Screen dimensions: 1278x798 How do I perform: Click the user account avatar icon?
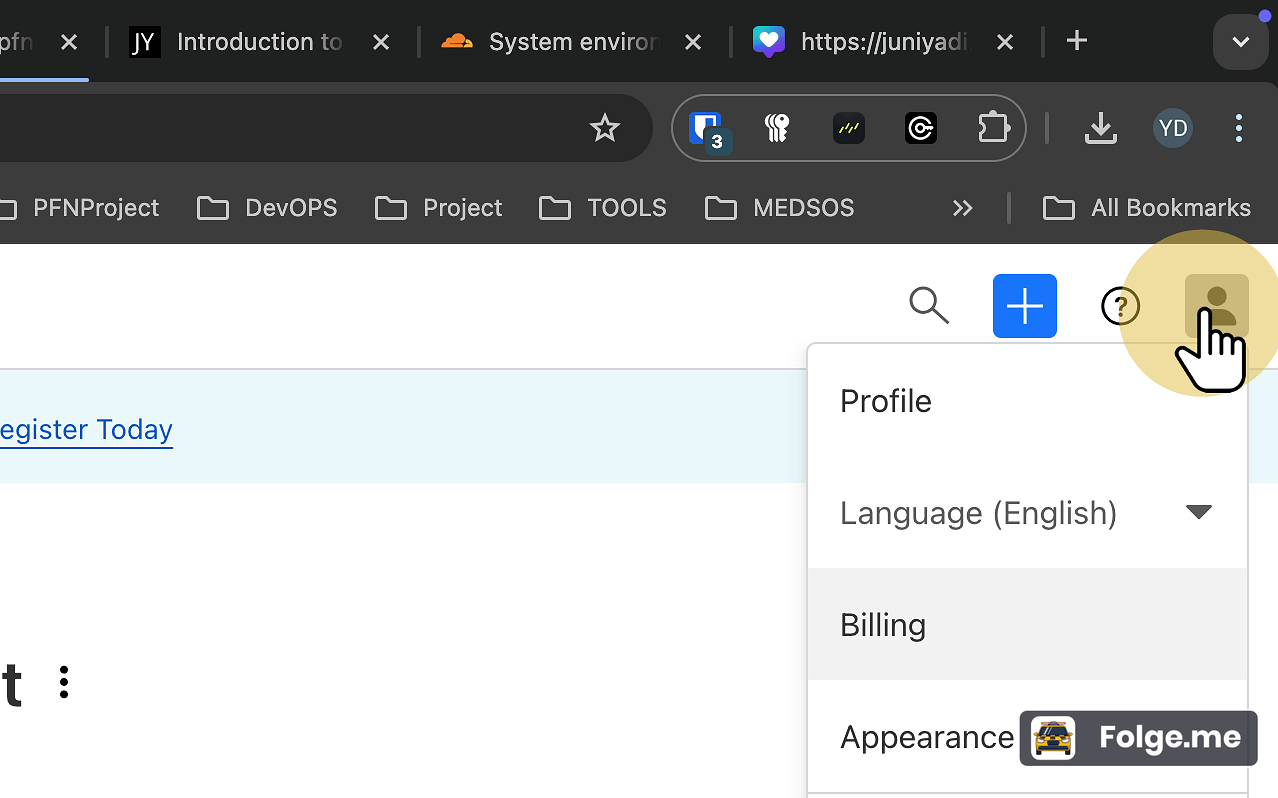click(x=1216, y=306)
